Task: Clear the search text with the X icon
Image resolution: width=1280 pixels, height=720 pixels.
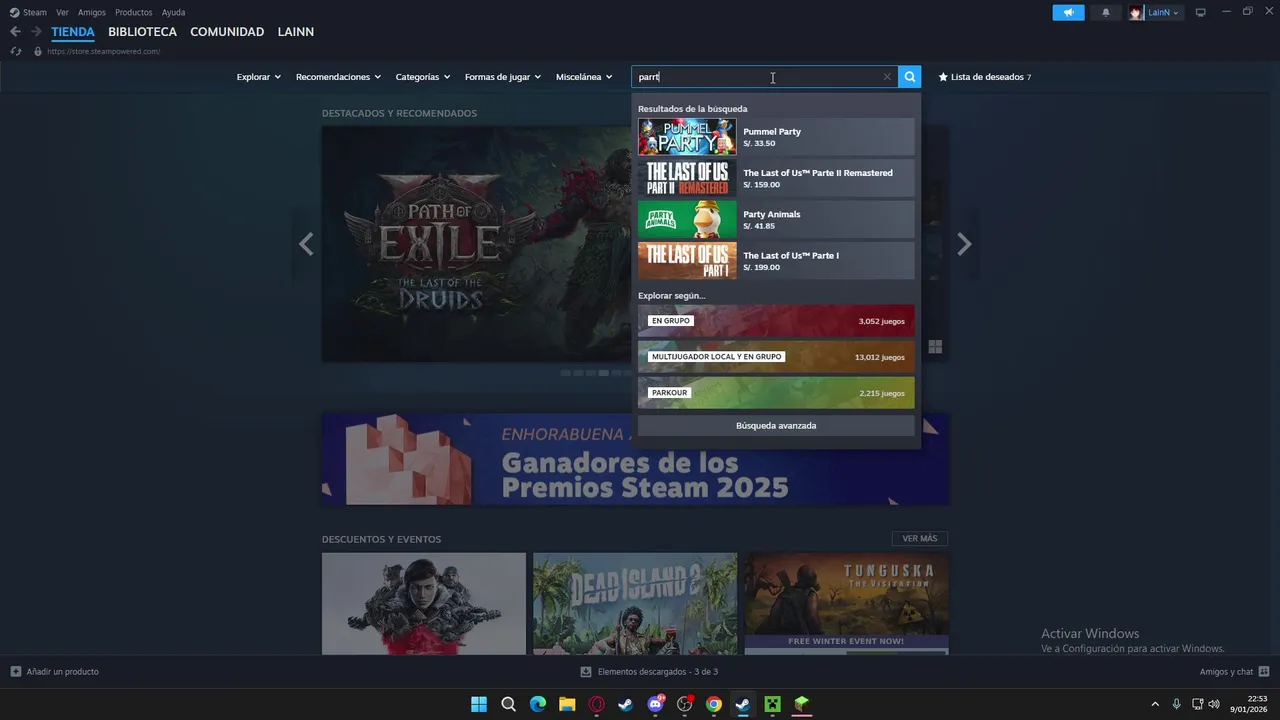Action: point(886,77)
